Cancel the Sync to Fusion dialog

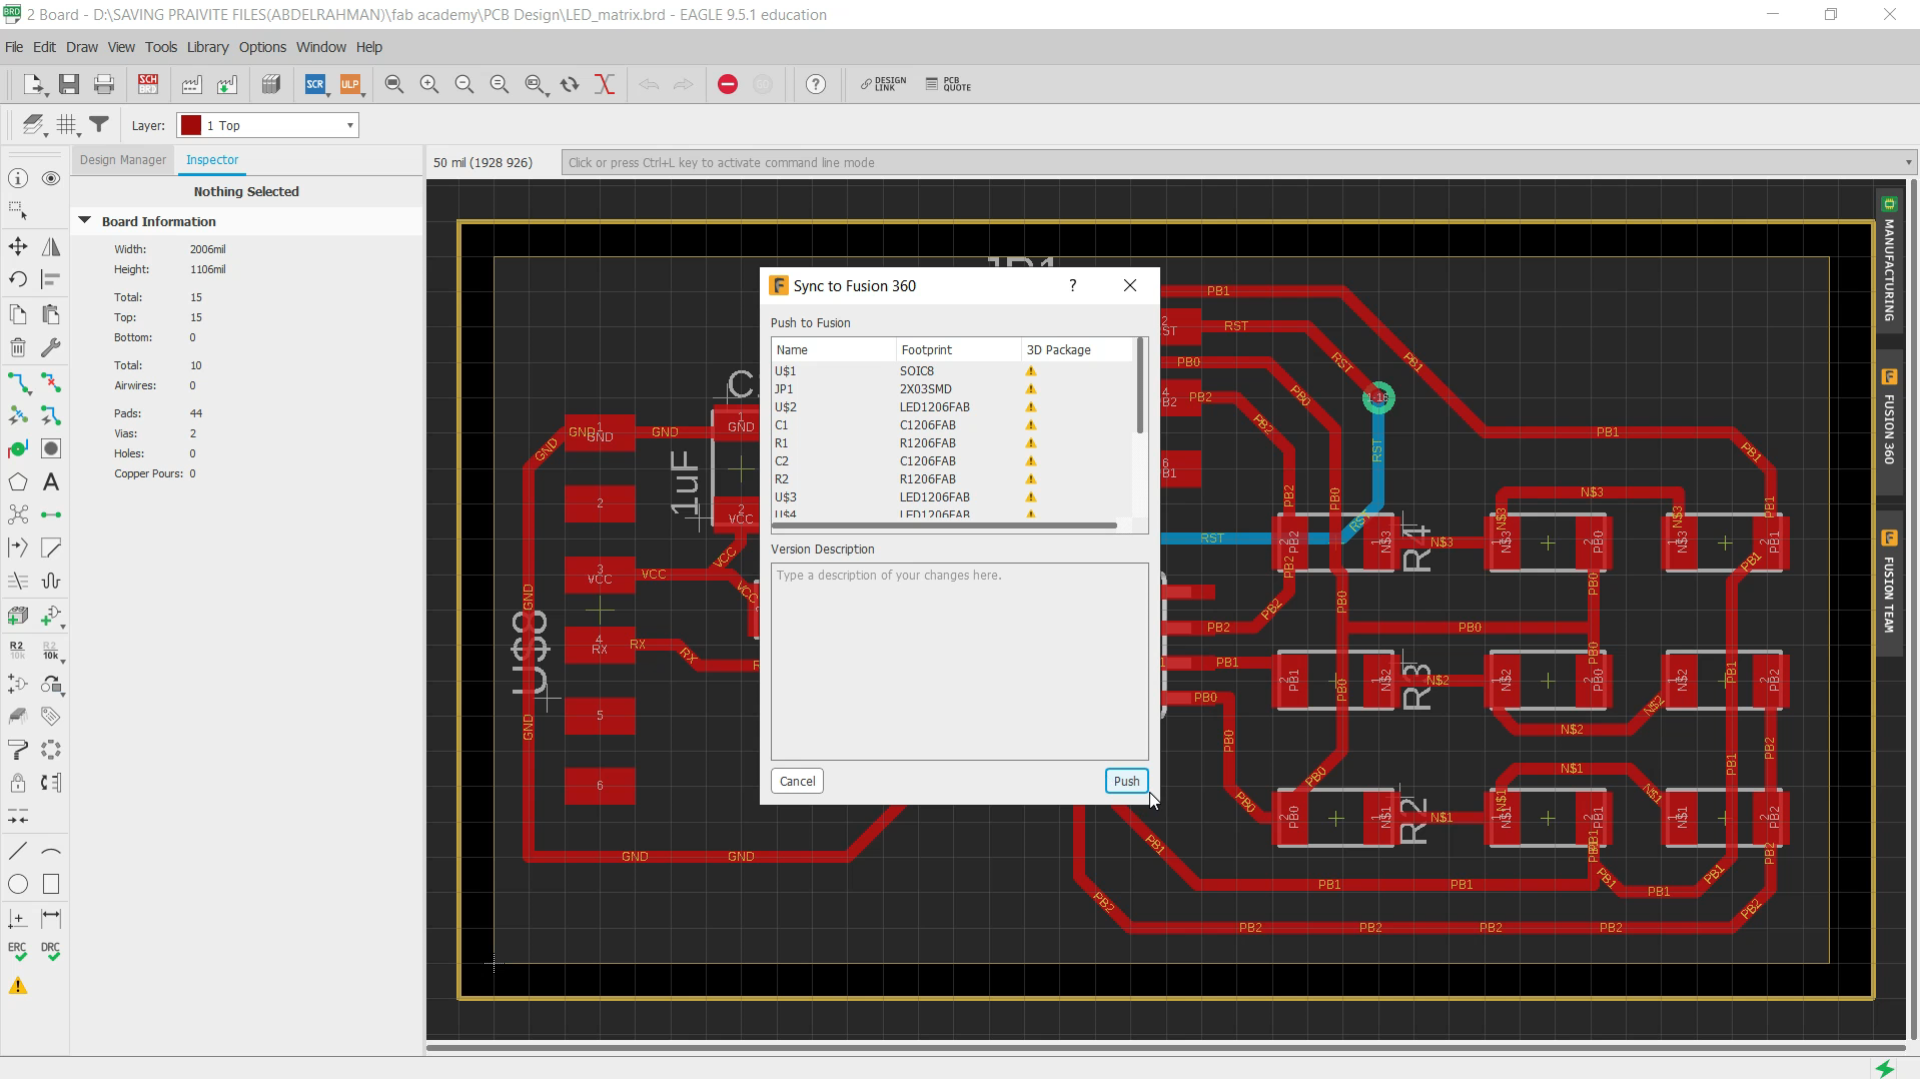[796, 781]
